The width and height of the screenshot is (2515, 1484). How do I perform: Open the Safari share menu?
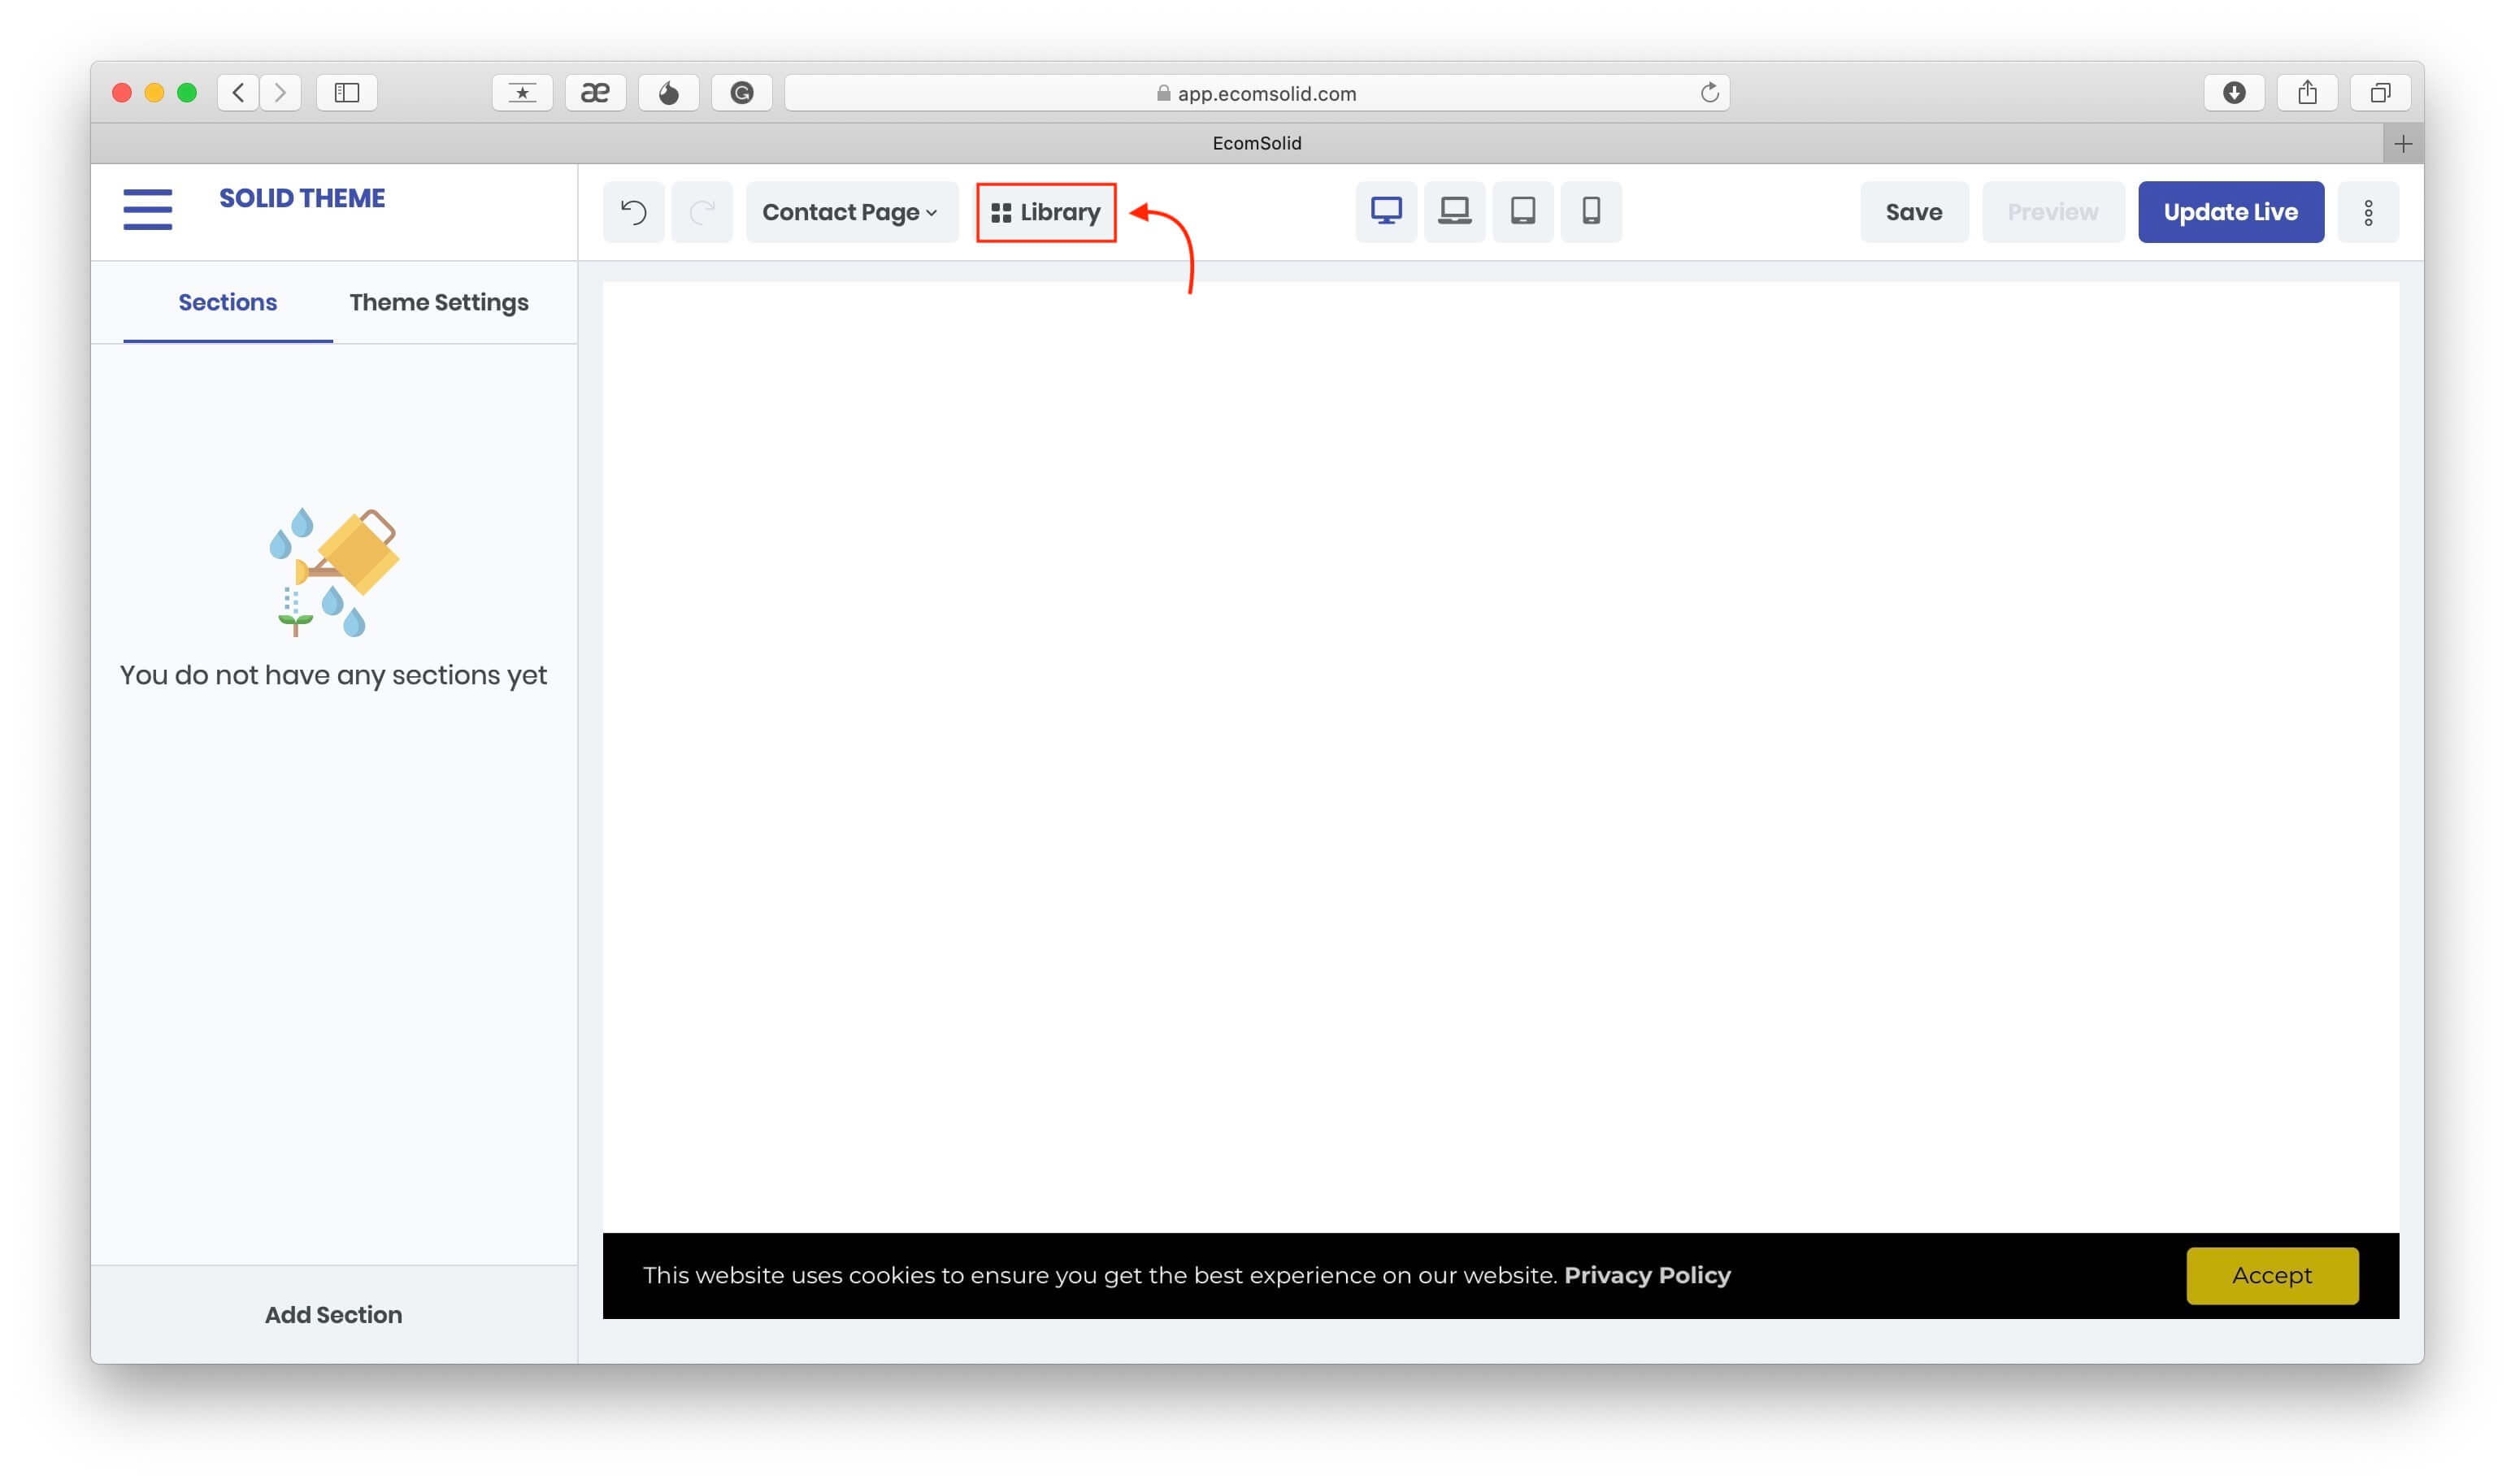[x=2307, y=93]
